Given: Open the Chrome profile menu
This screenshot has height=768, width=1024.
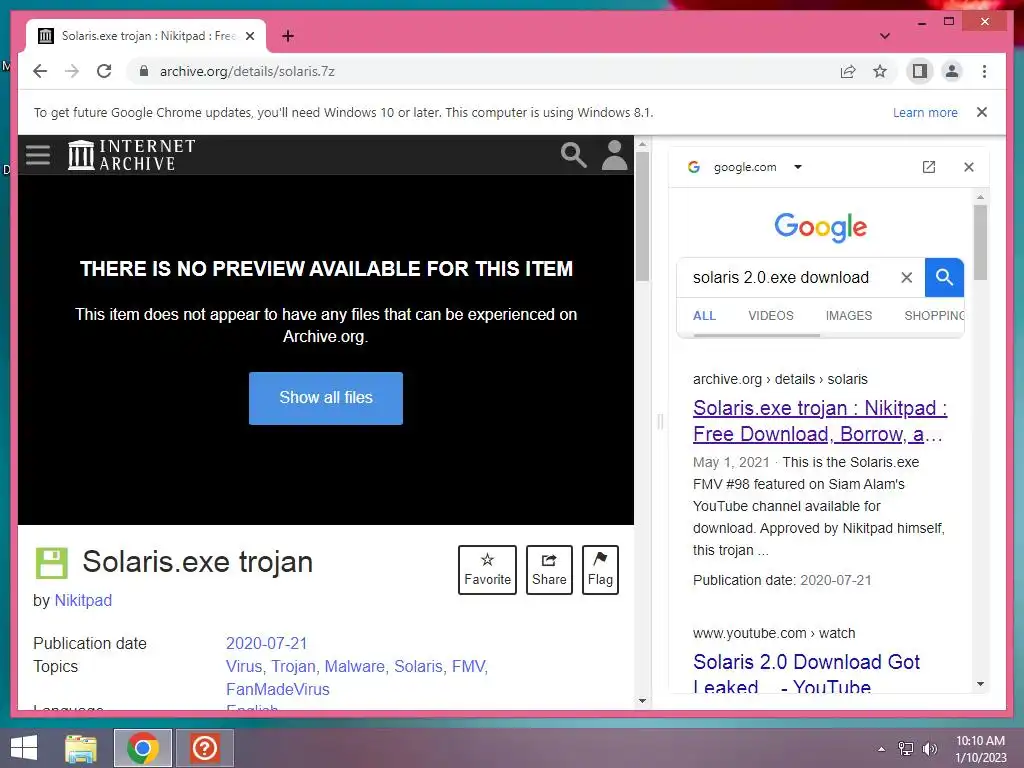Looking at the screenshot, I should (x=952, y=71).
